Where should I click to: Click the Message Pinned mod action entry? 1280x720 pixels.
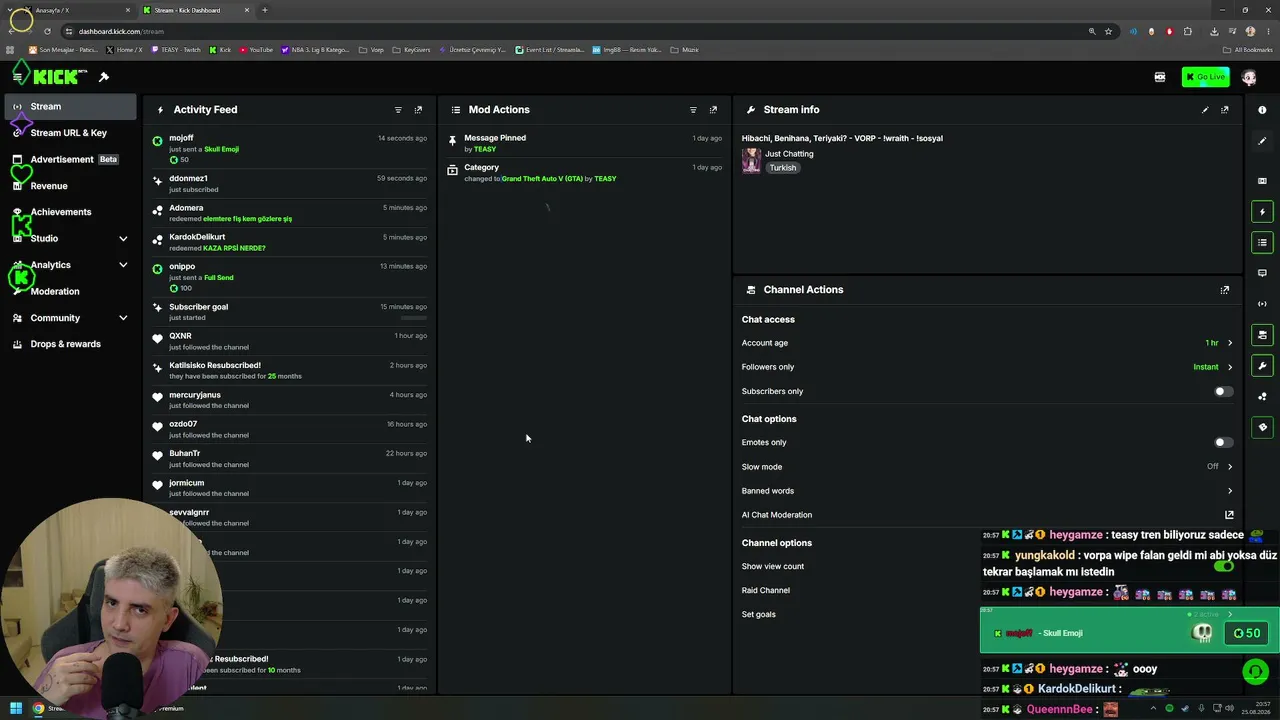(585, 143)
